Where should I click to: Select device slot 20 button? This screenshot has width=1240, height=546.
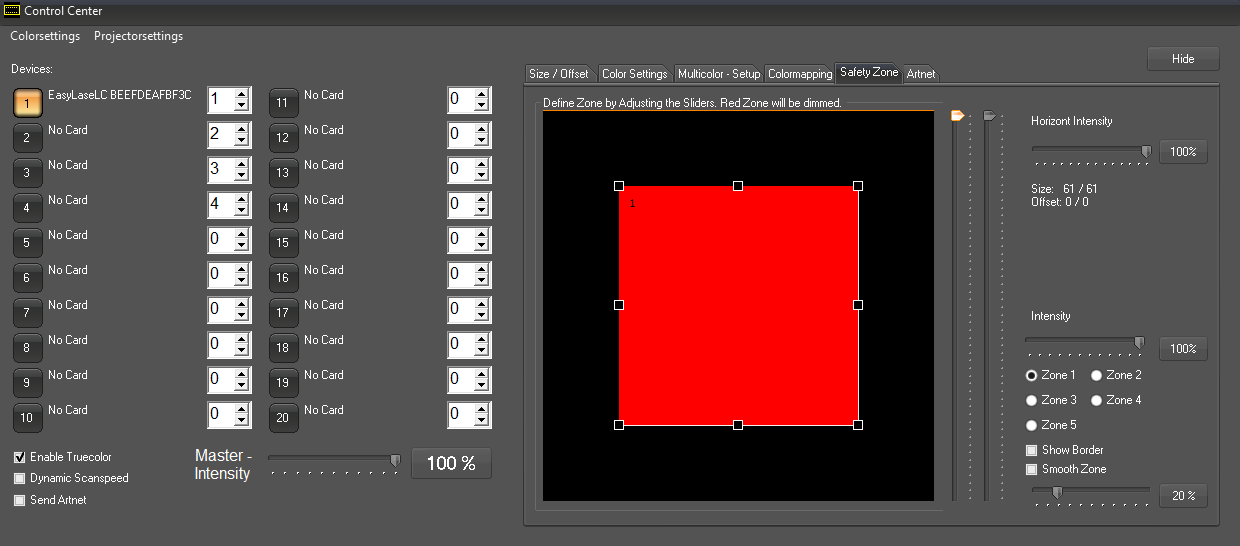click(x=283, y=417)
